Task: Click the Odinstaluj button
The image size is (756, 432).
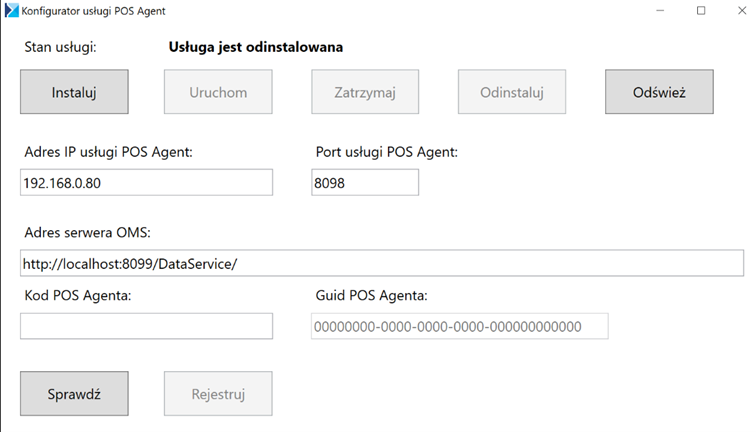Action: pyautogui.click(x=512, y=92)
